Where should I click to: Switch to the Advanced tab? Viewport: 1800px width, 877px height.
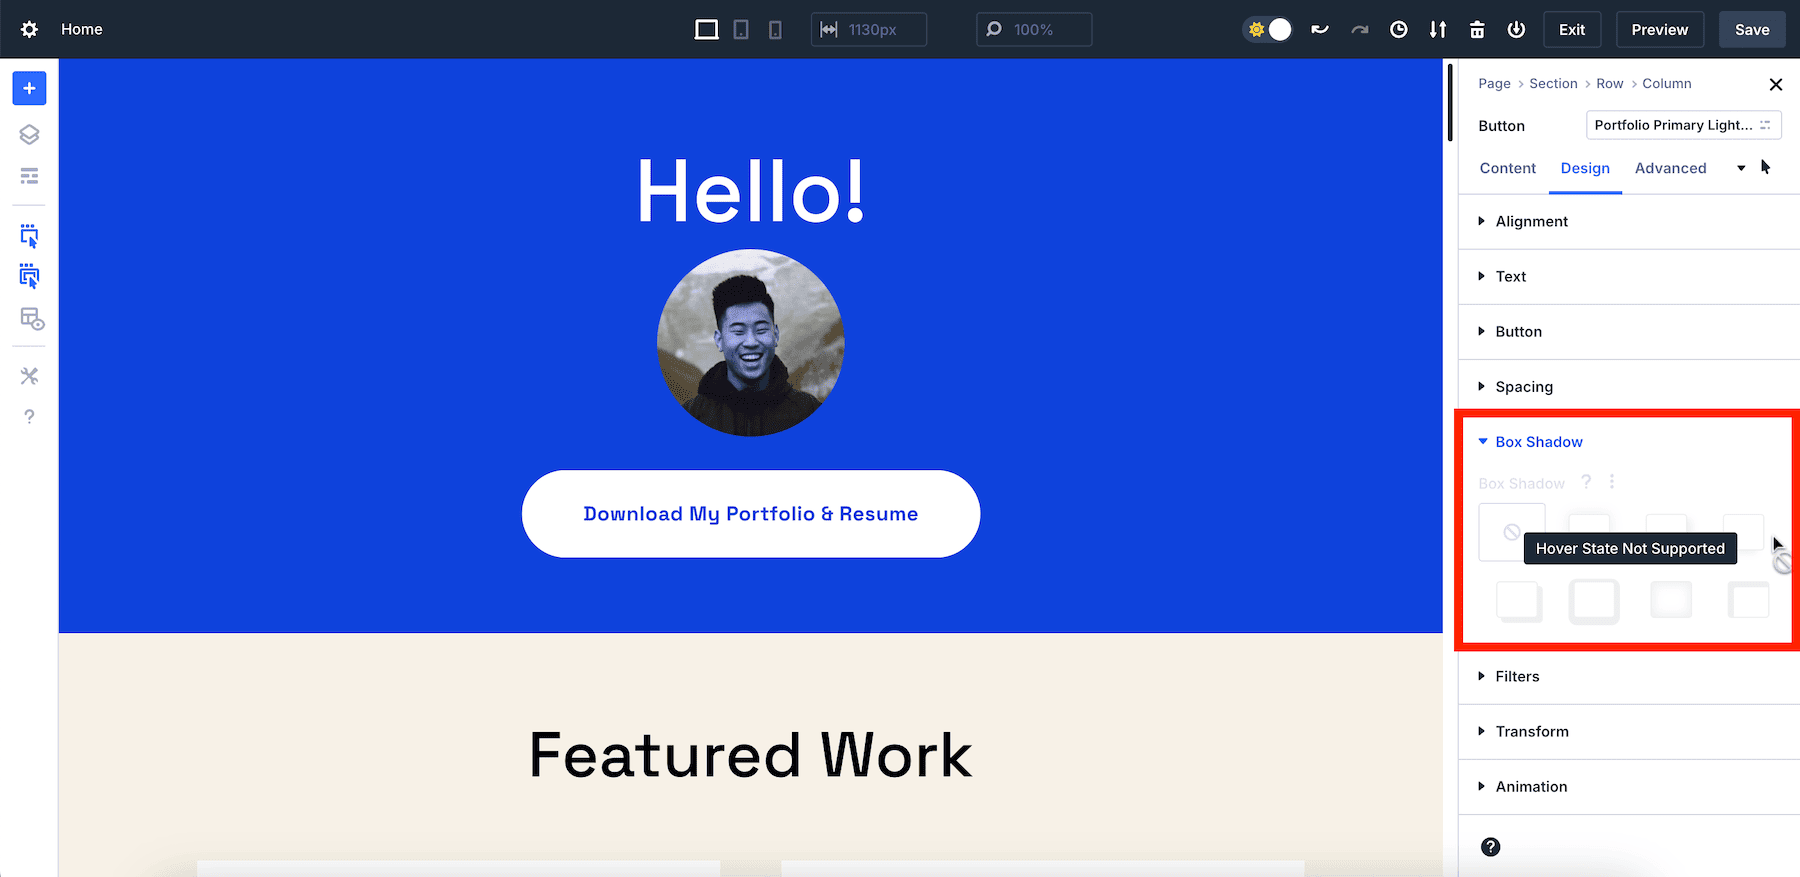[1670, 168]
